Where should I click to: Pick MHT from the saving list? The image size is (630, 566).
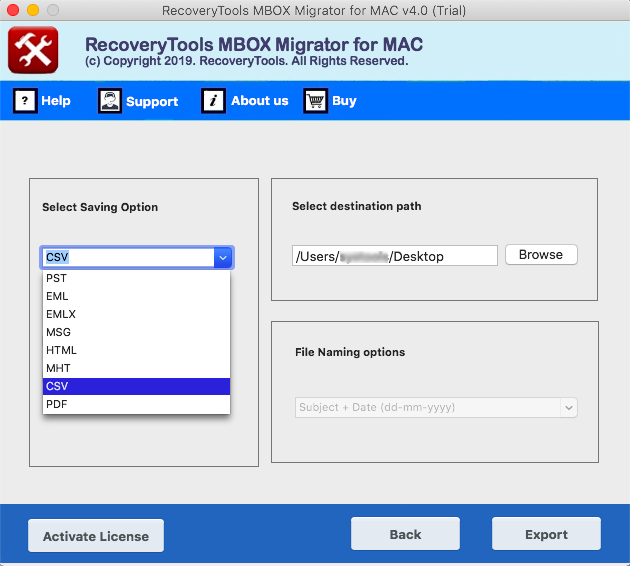[136, 368]
